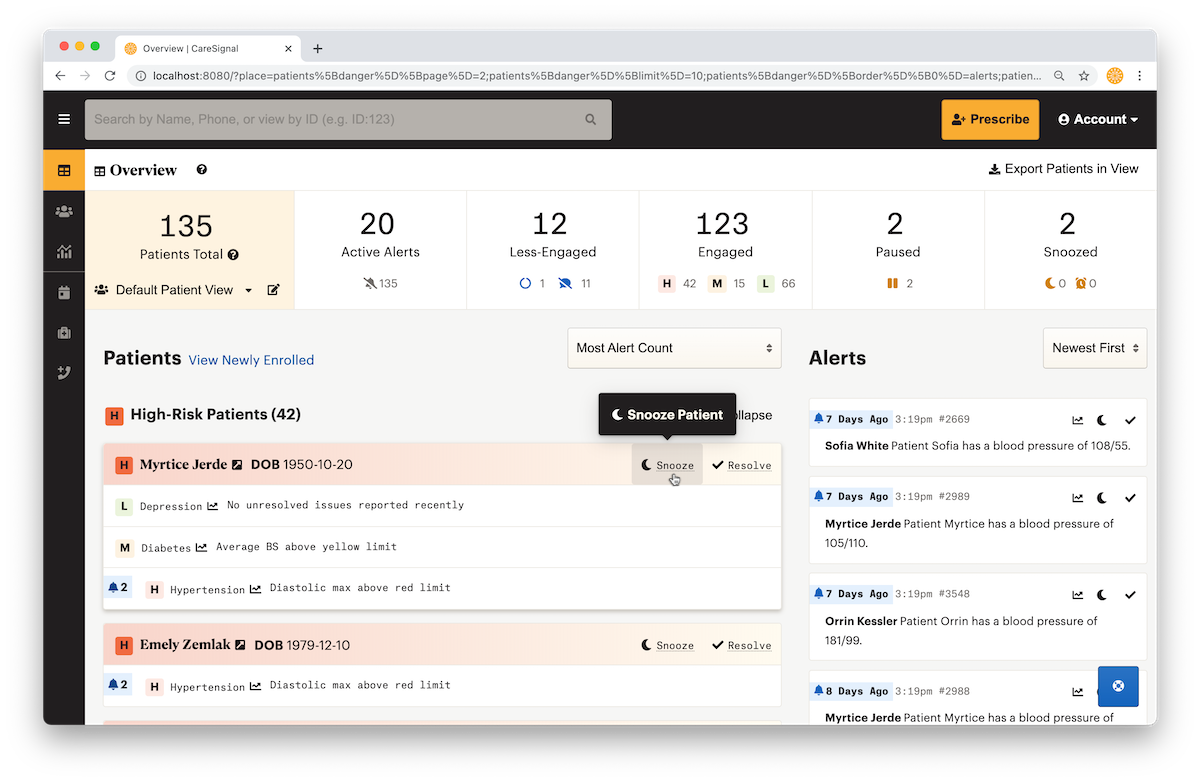Screen dimensions: 1200x782
Task: Filter by the Less-Engaged summary card
Action: [553, 250]
